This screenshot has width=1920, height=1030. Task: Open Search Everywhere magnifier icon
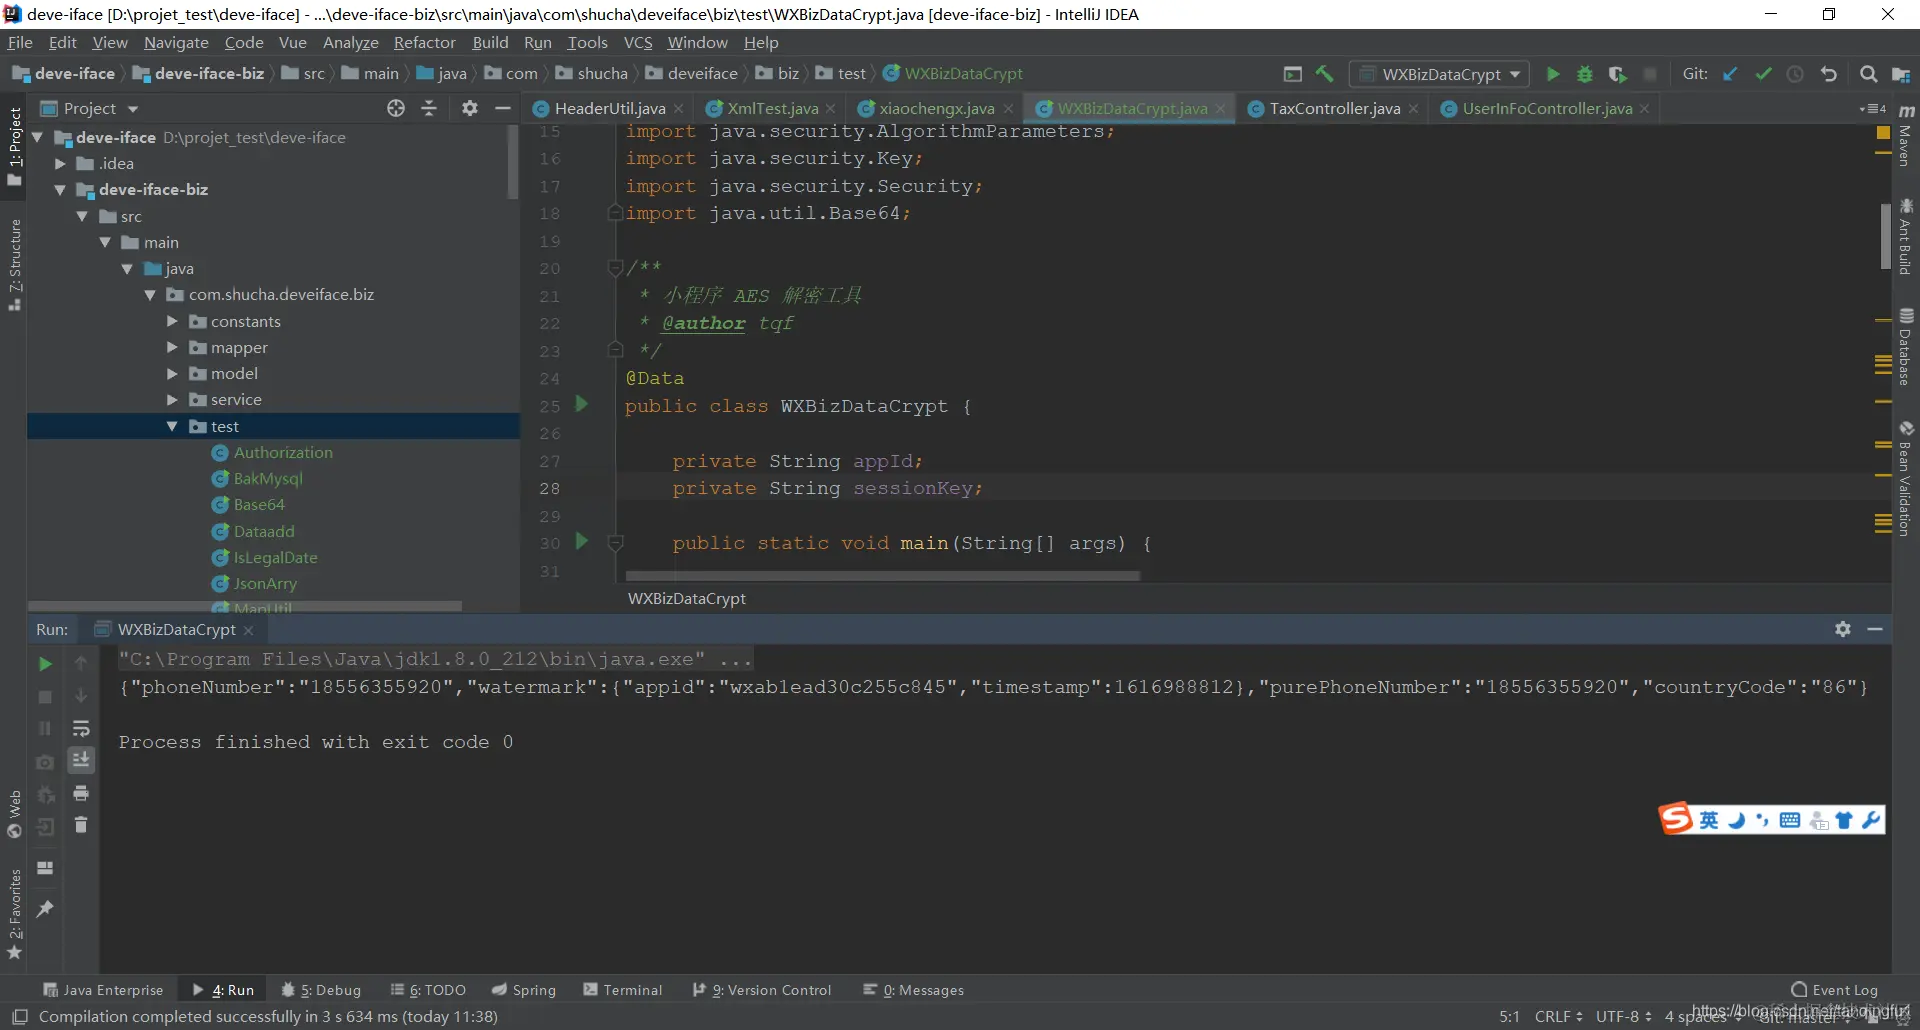1868,74
